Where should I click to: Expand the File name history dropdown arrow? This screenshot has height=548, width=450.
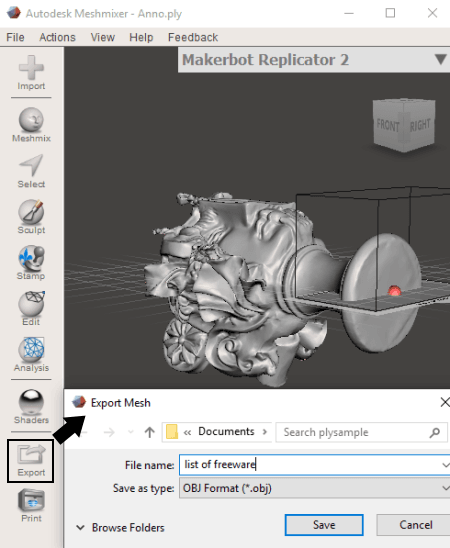pyautogui.click(x=445, y=464)
